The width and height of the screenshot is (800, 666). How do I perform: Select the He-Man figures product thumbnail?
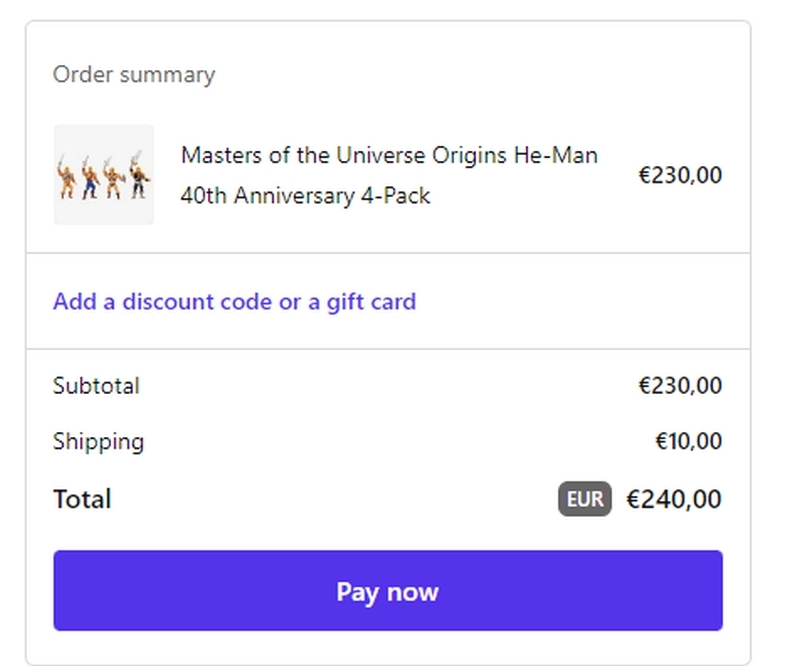click(104, 175)
